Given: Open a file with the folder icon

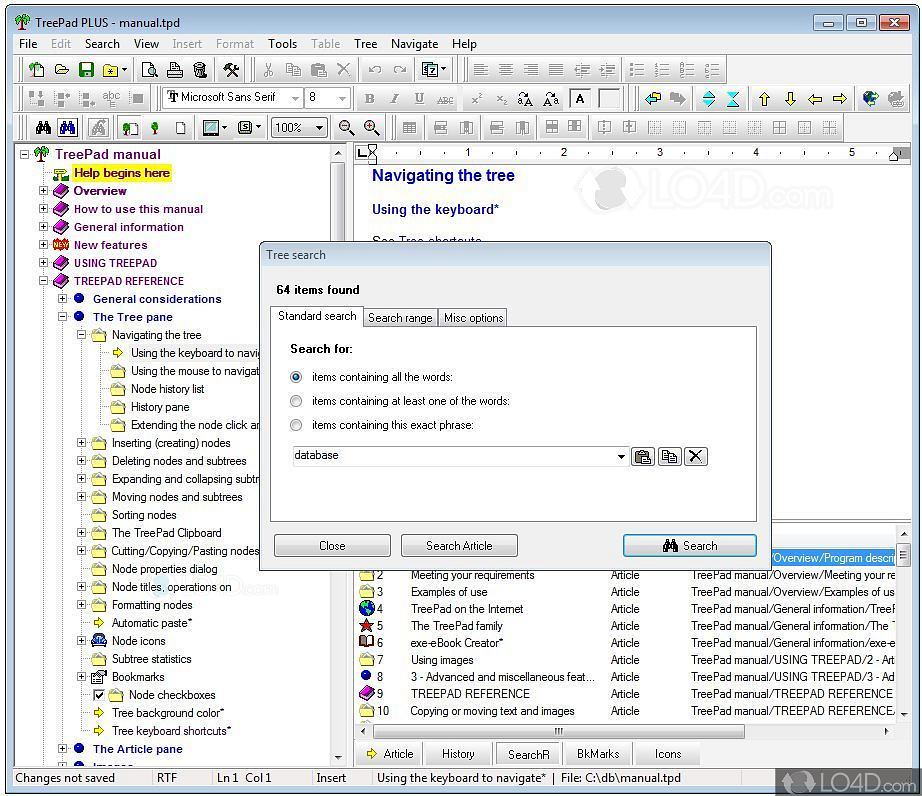Looking at the screenshot, I should click(x=61, y=70).
